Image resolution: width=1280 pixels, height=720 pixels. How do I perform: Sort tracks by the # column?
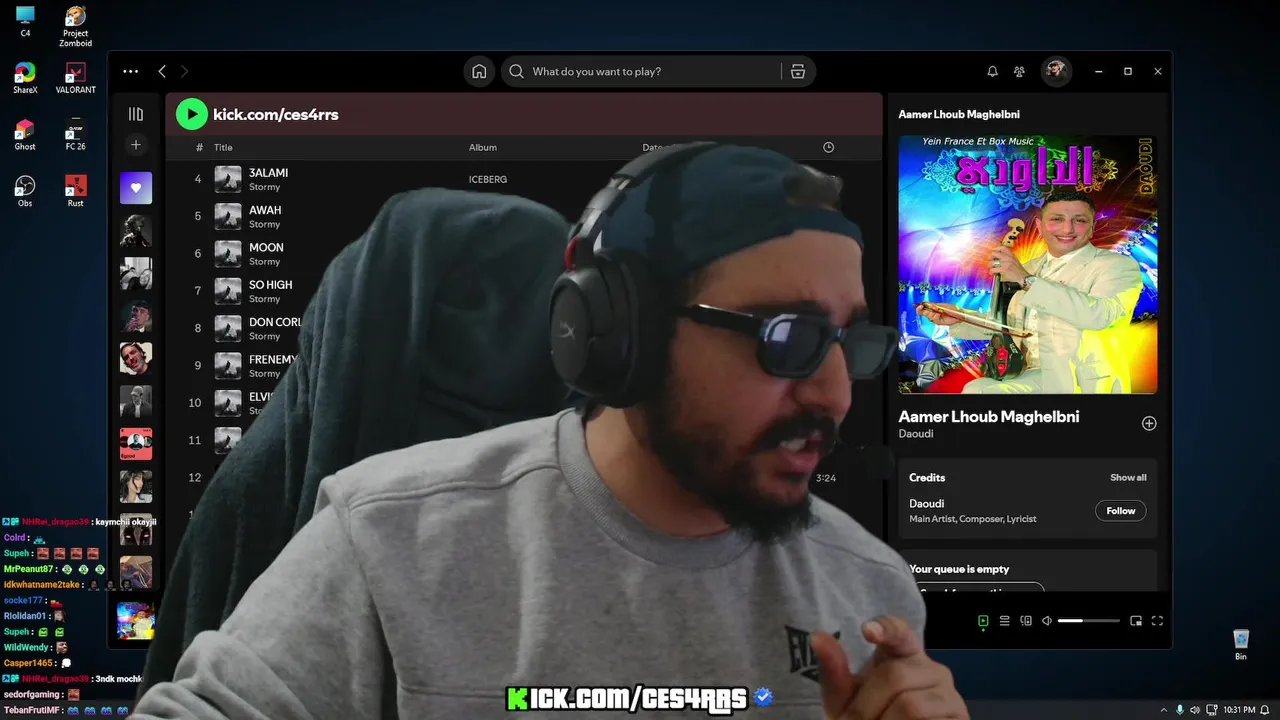(x=200, y=147)
